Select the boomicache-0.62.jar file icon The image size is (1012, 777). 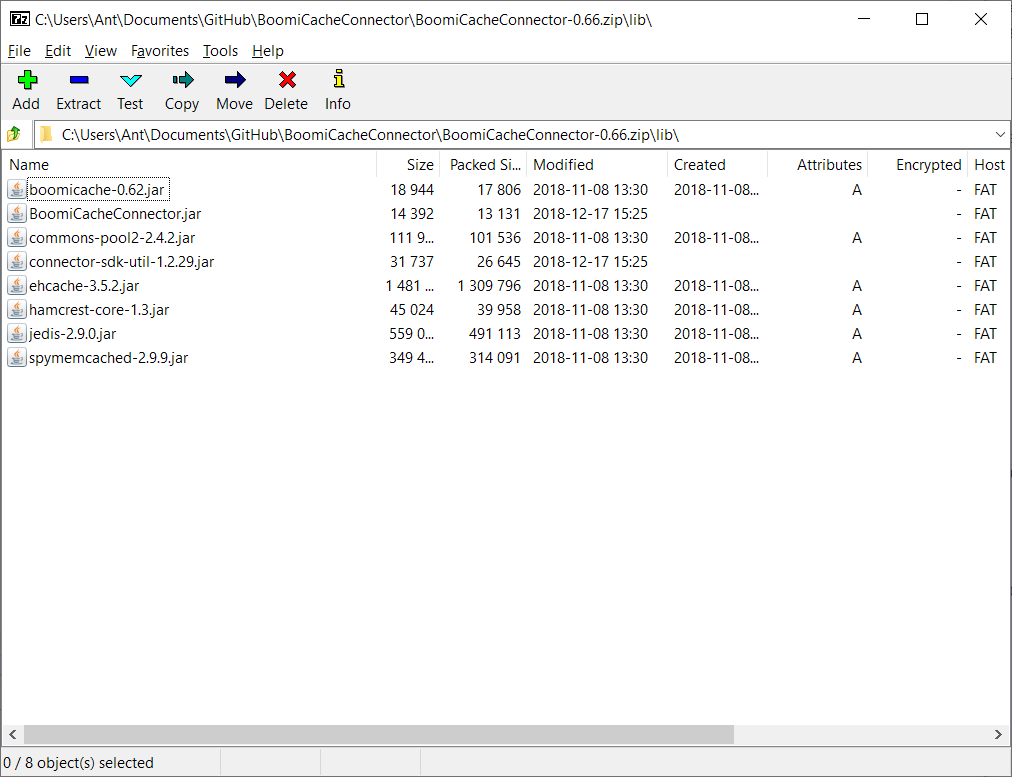point(17,190)
